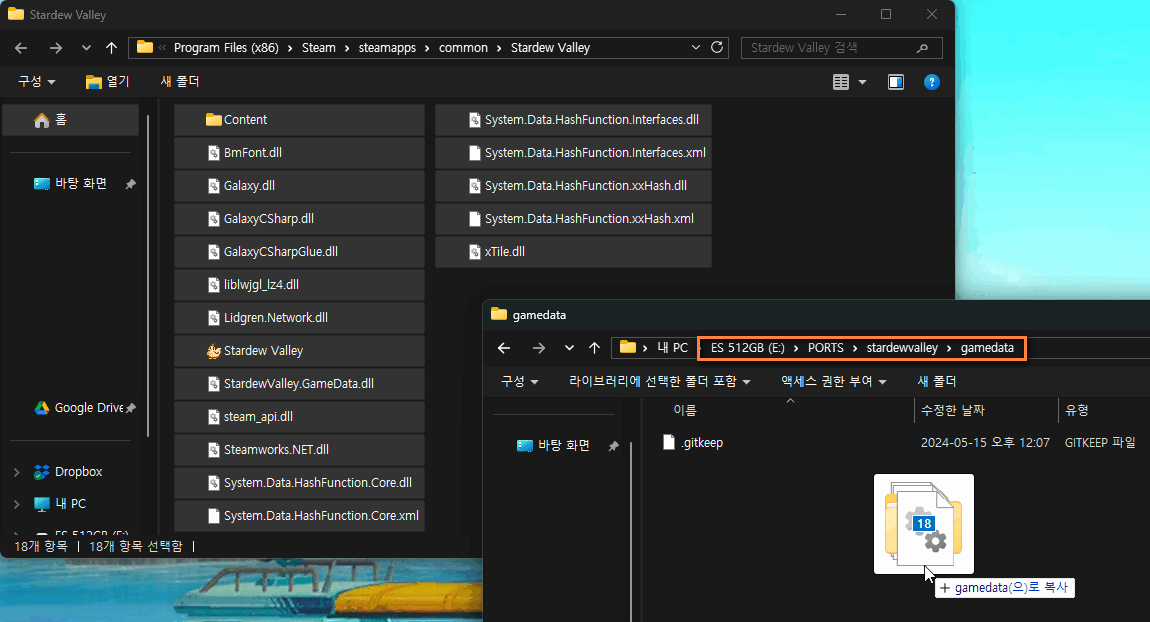This screenshot has width=1150, height=622.
Task: Open 구성 menu in gamedata window
Action: tap(519, 381)
